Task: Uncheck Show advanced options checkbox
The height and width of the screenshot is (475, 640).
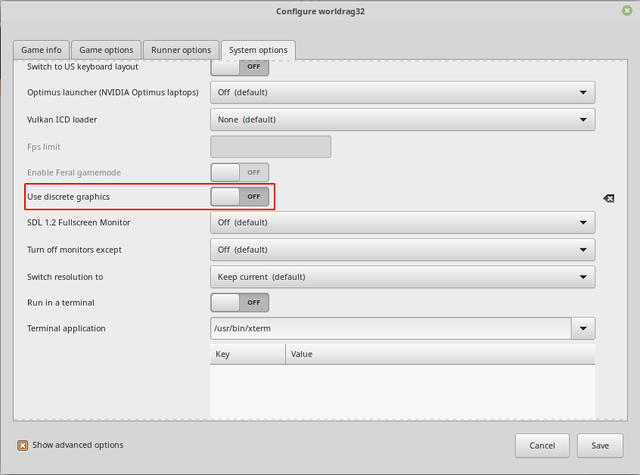Action: click(22, 445)
